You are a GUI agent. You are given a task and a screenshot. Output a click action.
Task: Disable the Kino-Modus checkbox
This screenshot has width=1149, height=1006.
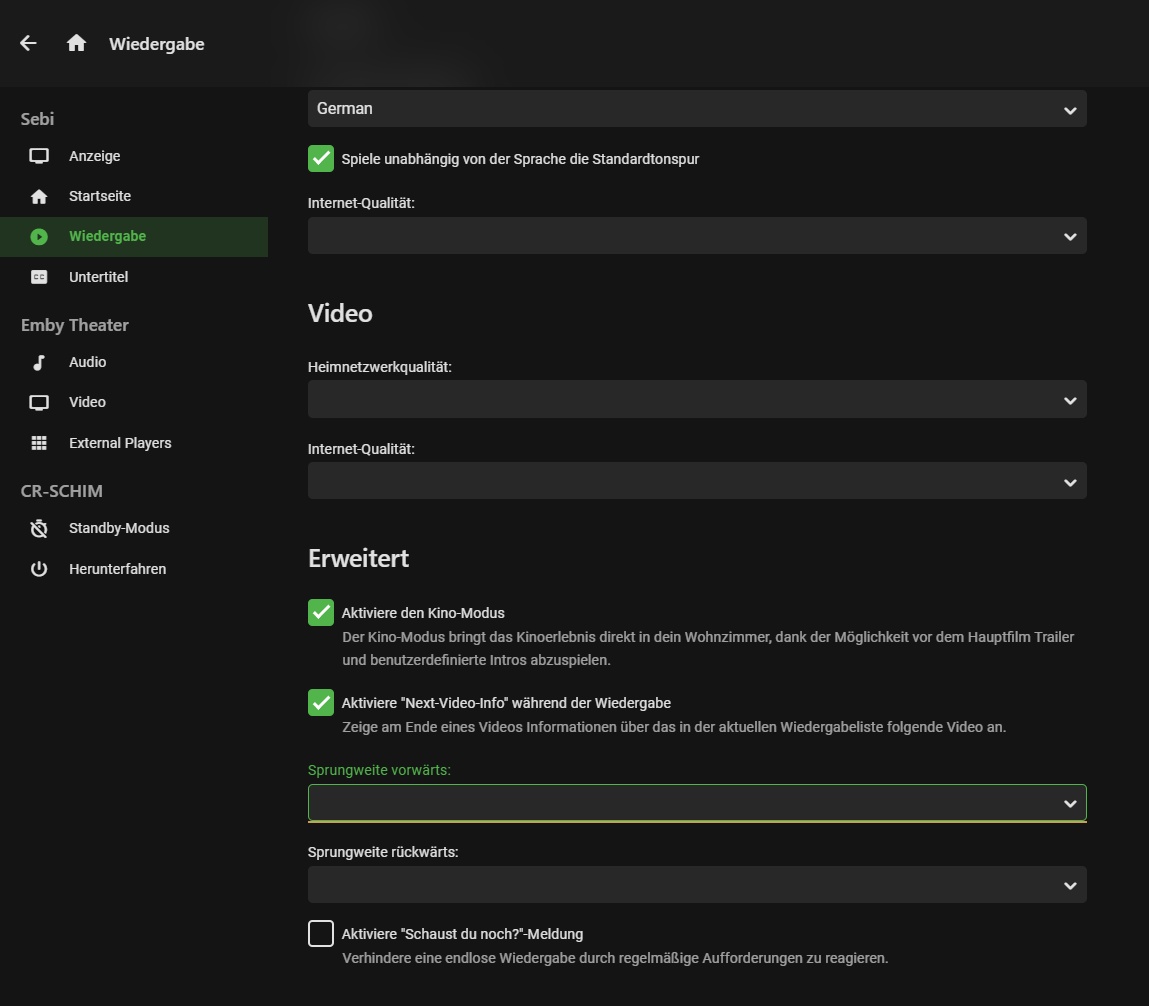pos(321,613)
